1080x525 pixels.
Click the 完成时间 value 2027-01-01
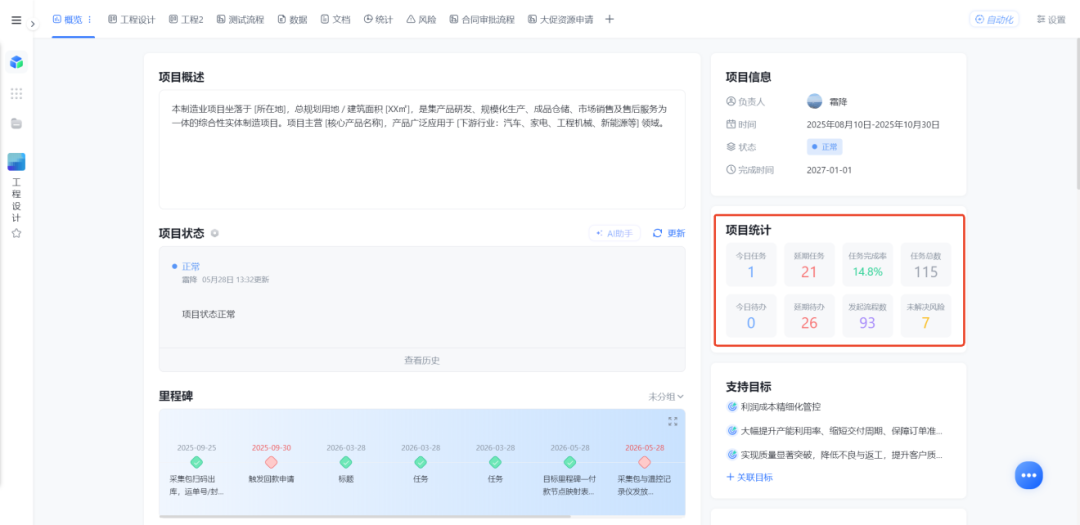click(829, 169)
